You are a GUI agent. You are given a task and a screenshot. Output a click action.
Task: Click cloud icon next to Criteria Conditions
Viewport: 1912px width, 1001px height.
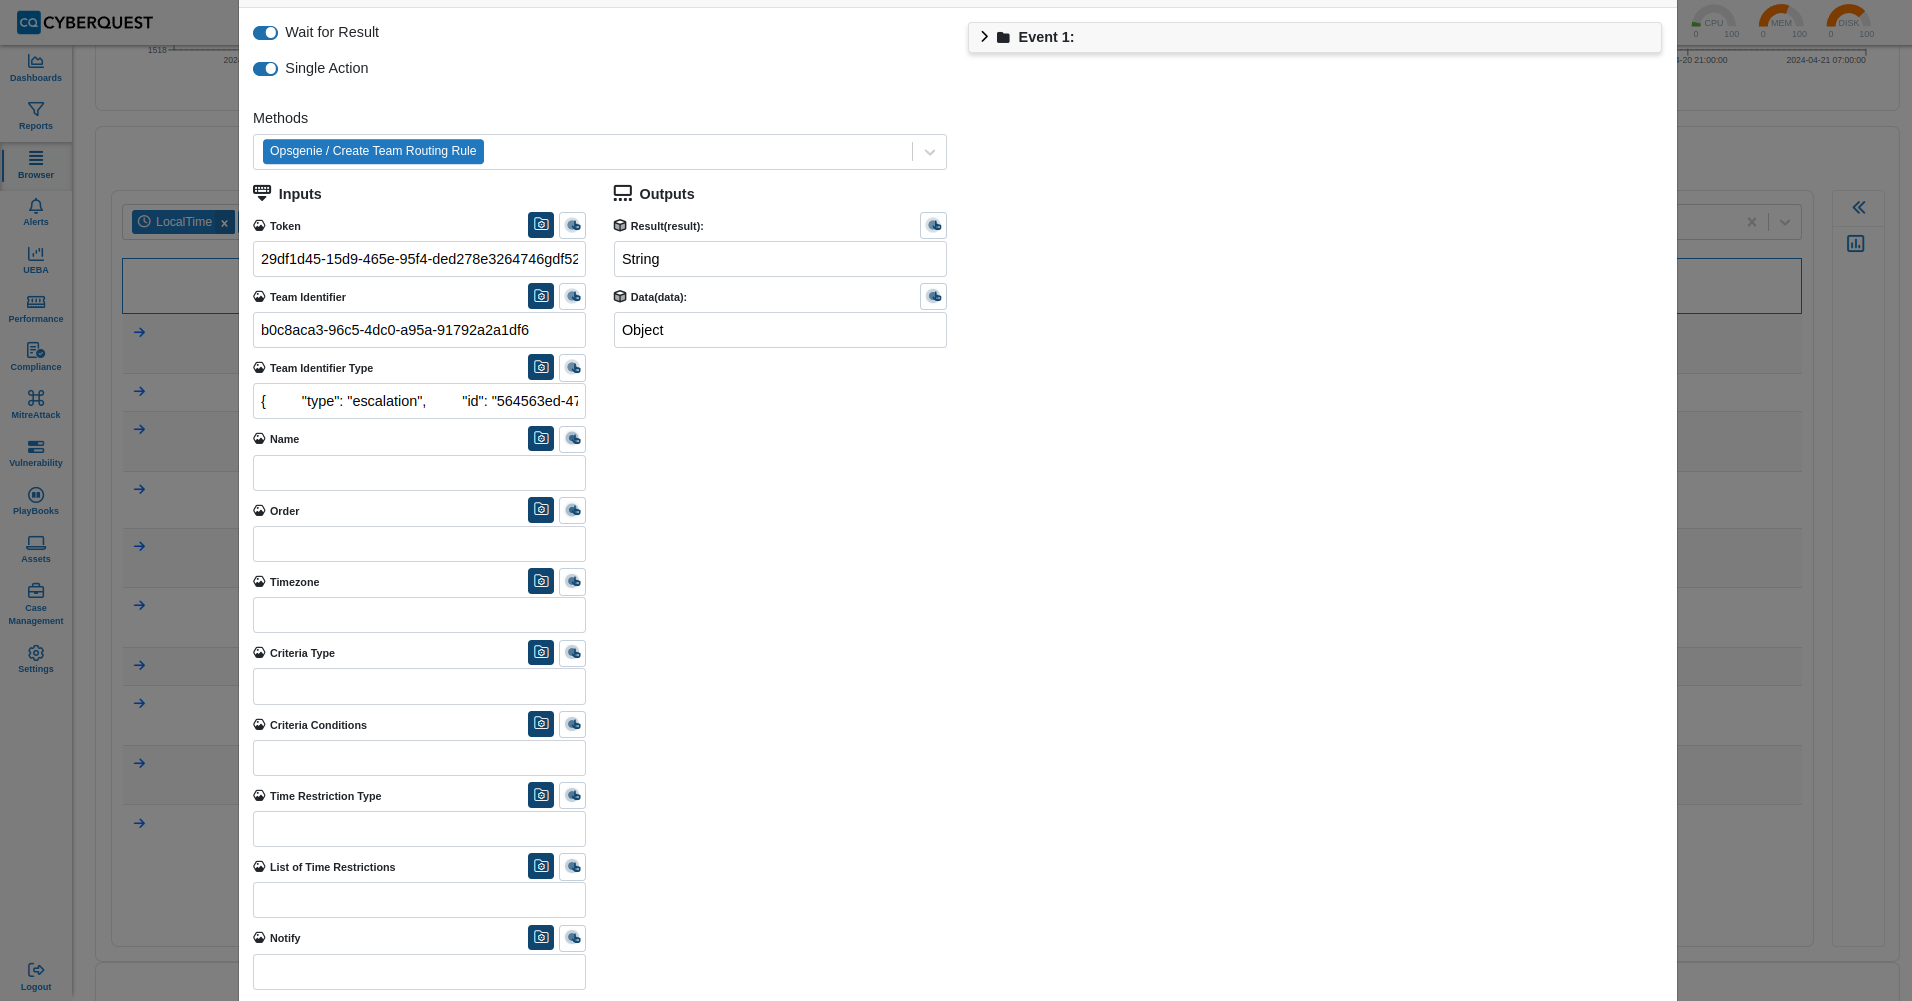point(573,724)
